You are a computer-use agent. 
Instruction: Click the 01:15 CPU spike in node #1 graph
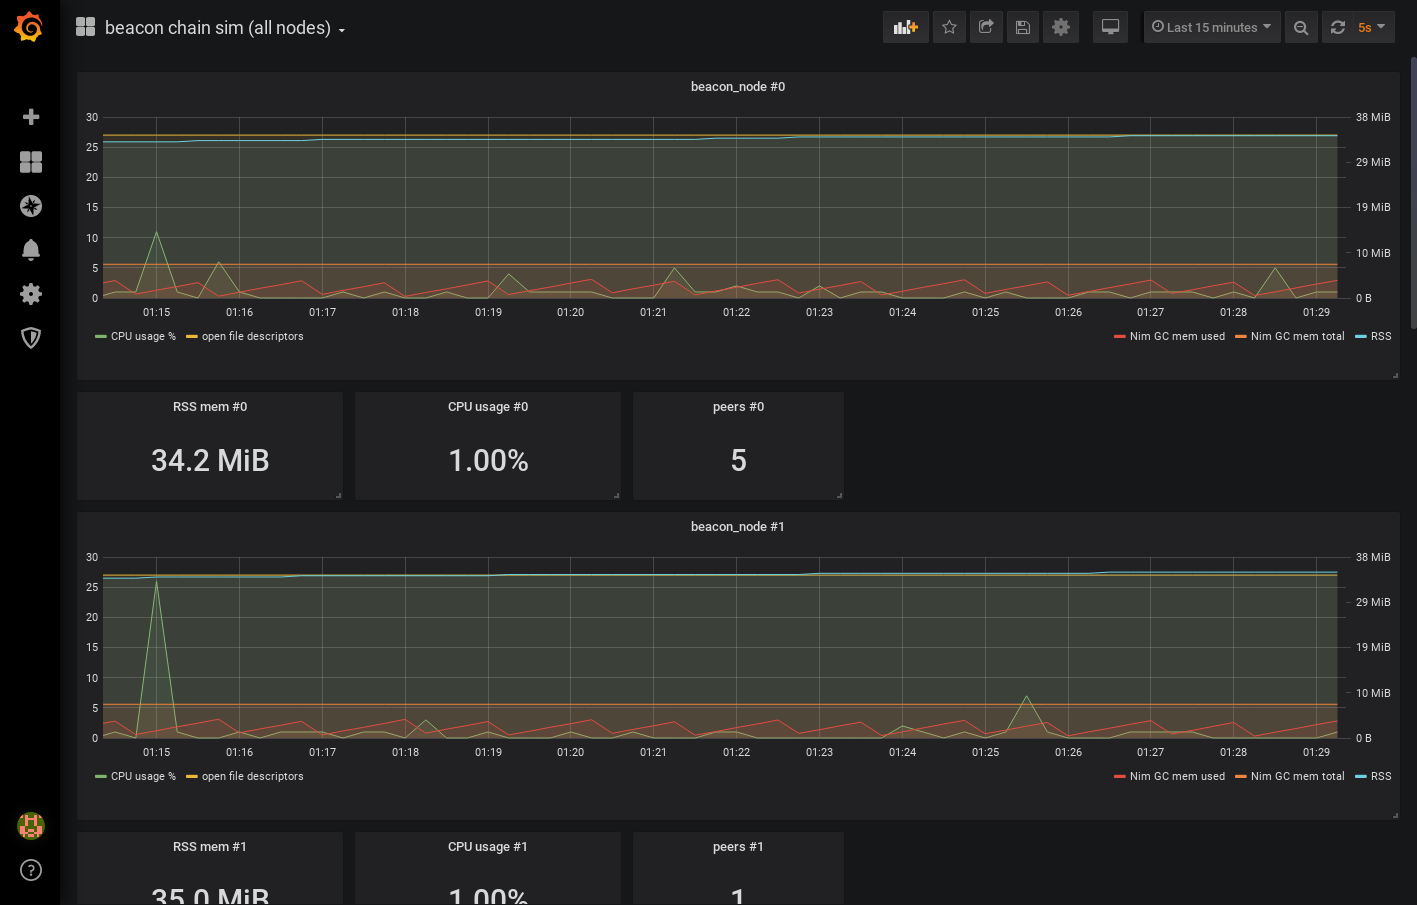point(156,582)
